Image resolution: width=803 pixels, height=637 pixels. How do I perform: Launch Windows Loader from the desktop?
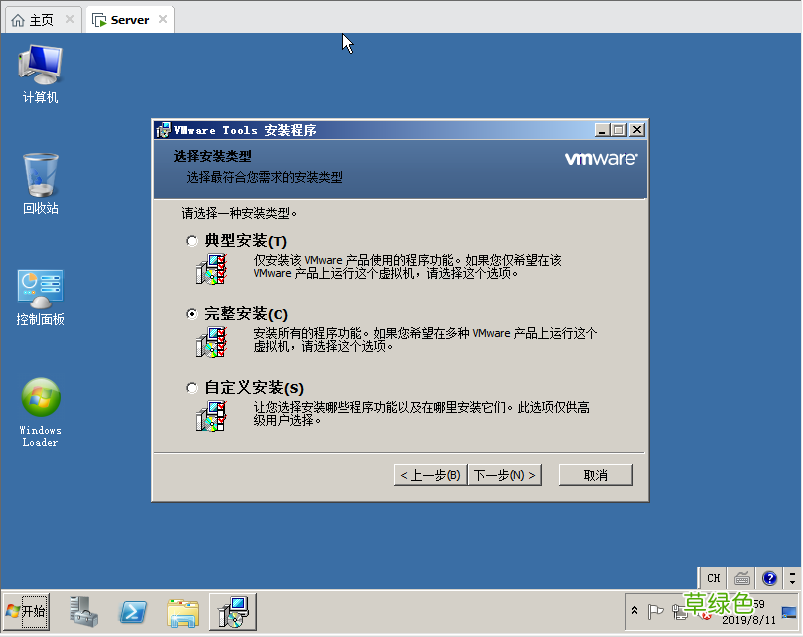(x=40, y=400)
